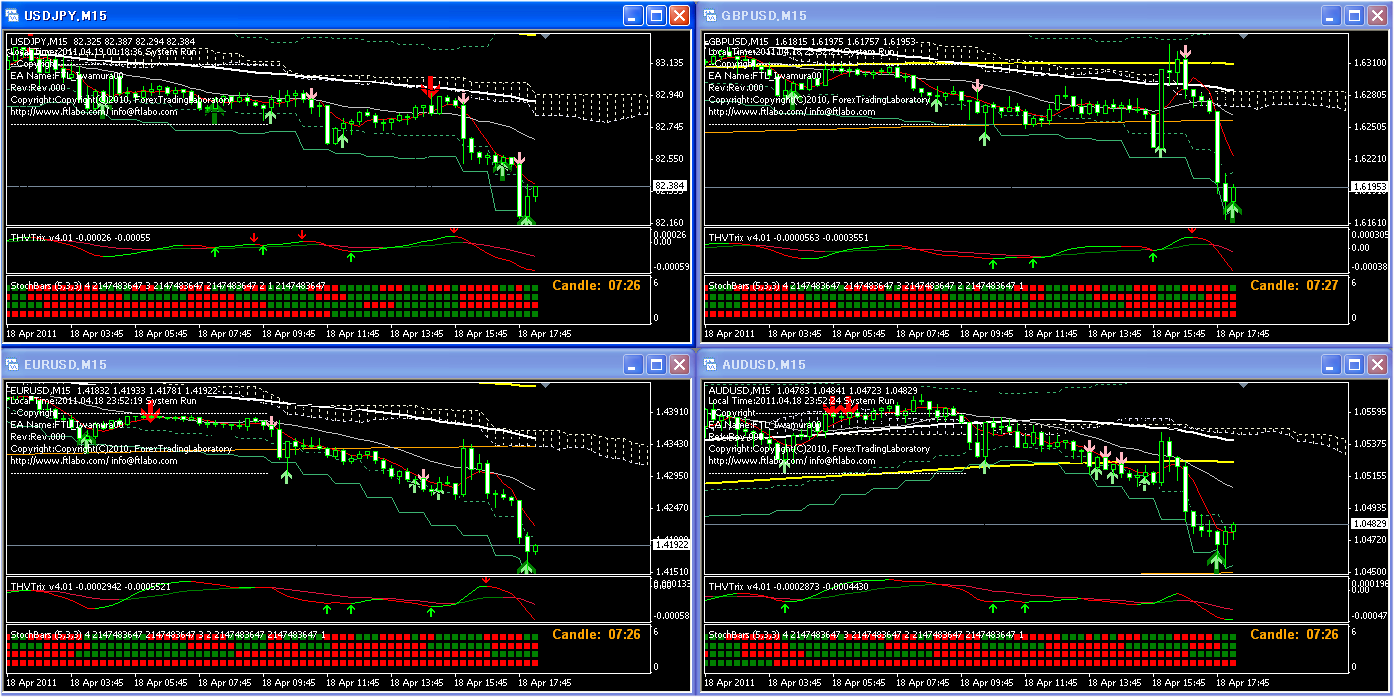Minimize the AUDUSD,M15 chart window
This screenshot has width=1394, height=697.
(1331, 364)
